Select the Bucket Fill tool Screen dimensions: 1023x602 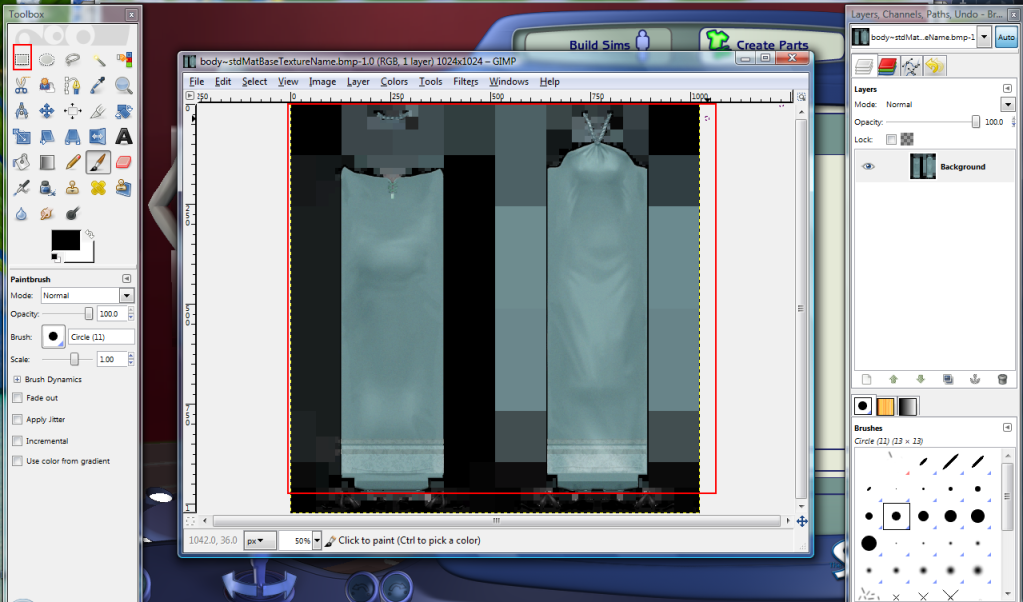coord(22,162)
